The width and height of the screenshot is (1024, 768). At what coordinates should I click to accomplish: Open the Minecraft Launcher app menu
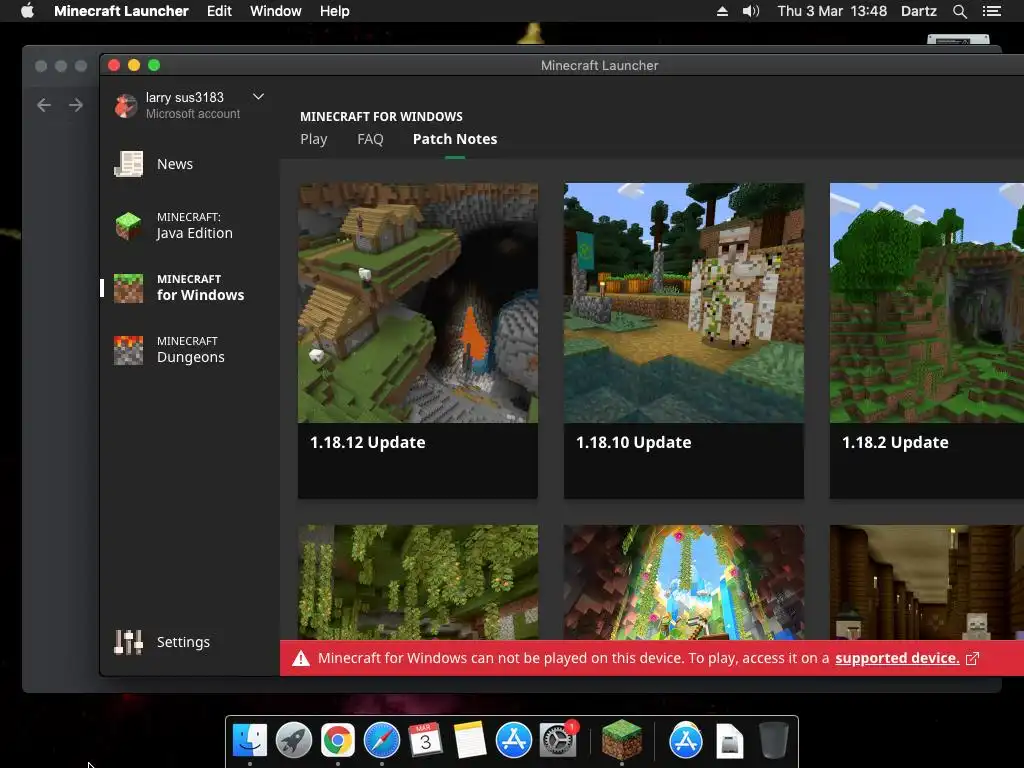coord(121,11)
